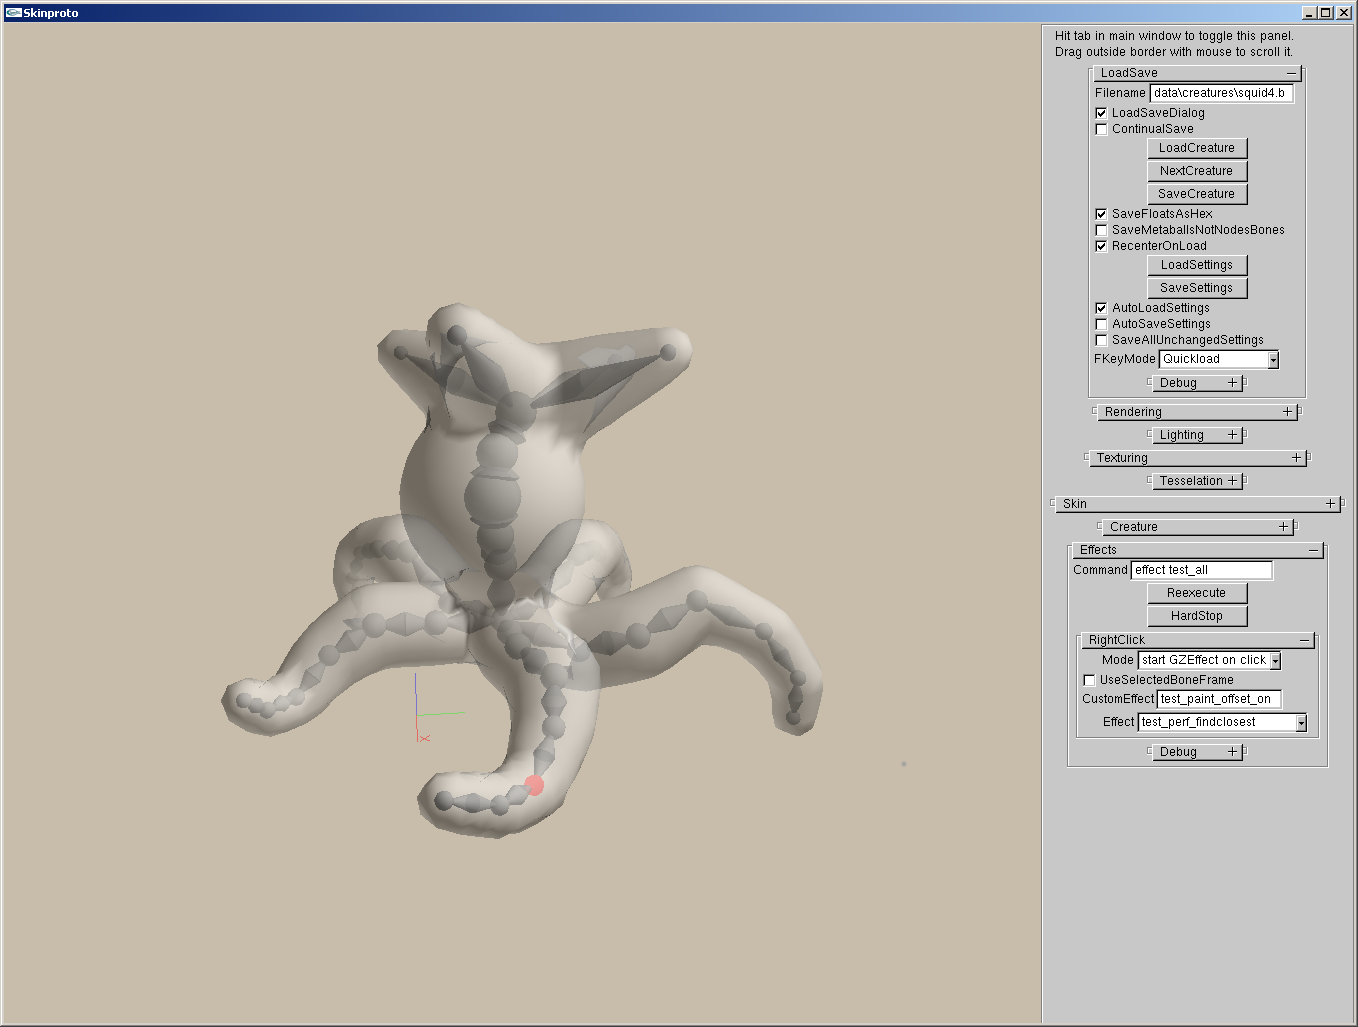Open the Effect test_perf_findclosest dropdown
The image size is (1358, 1027).
[1301, 723]
